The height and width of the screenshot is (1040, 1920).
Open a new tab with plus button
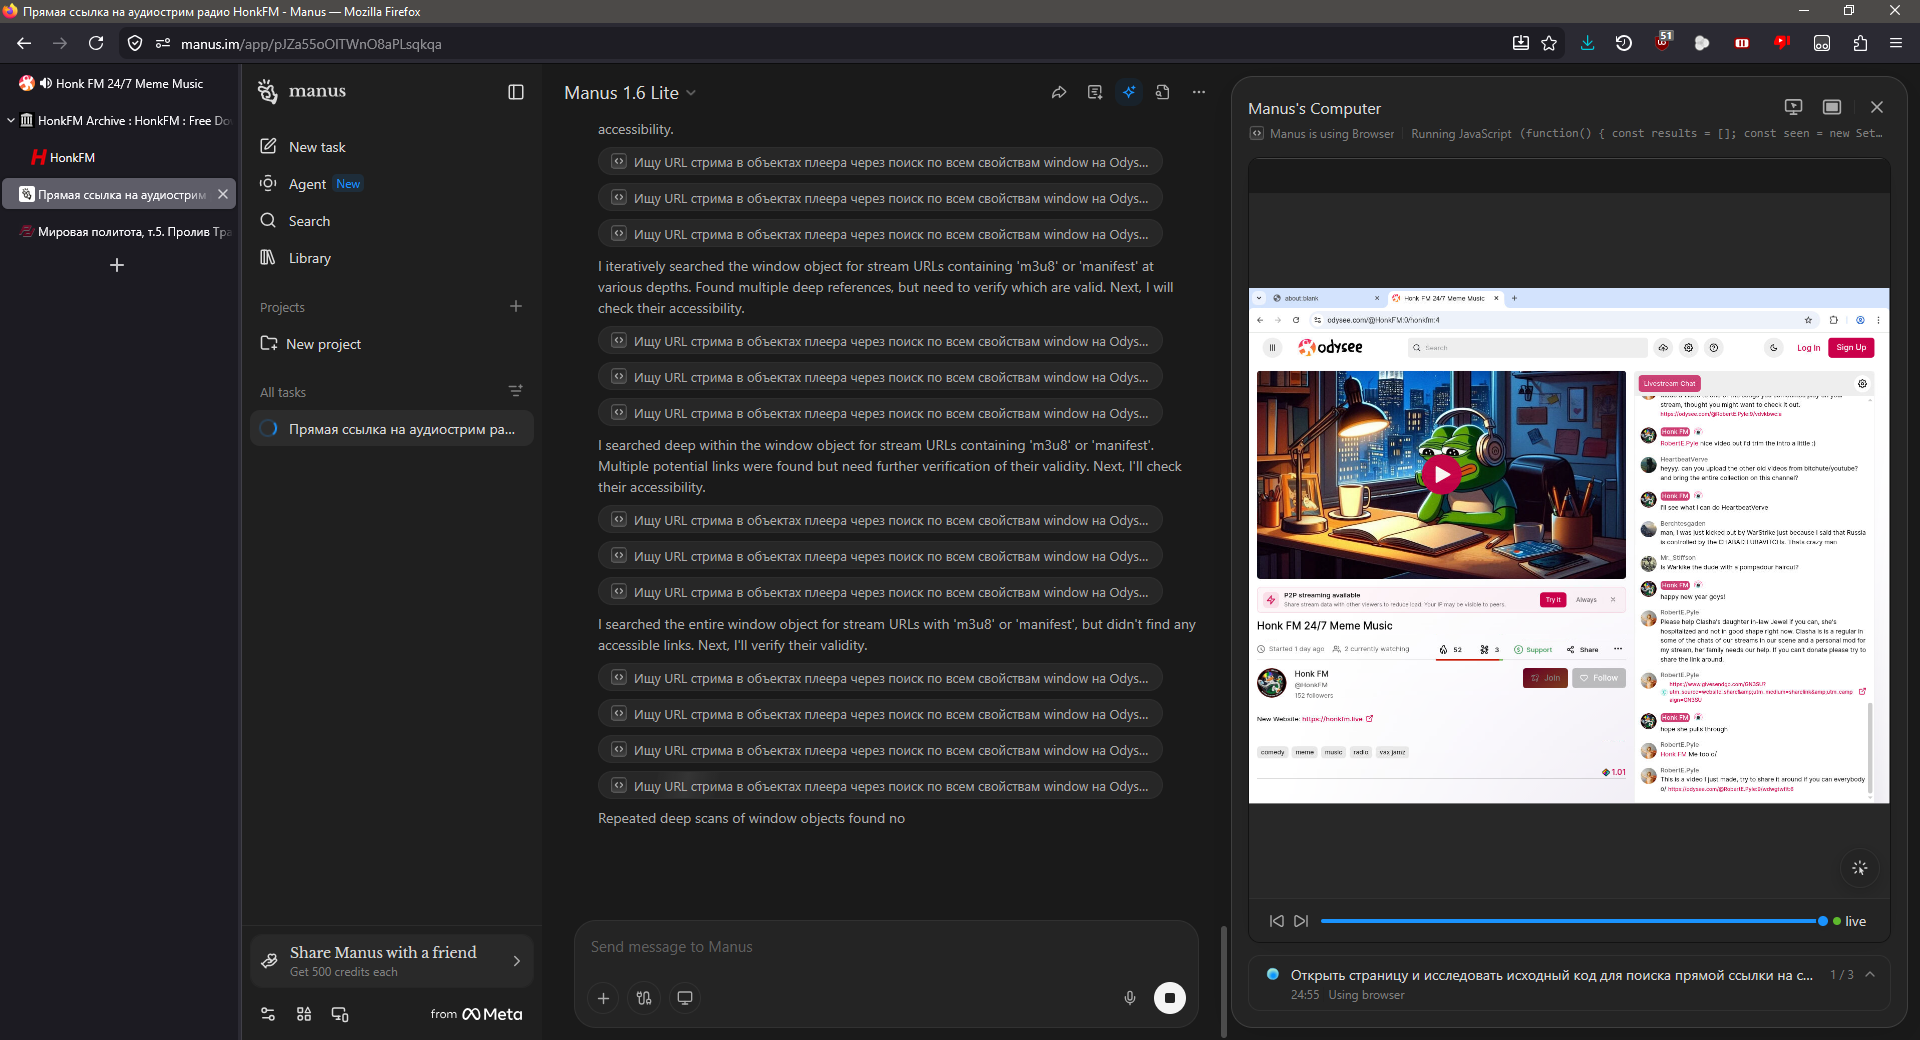[x=117, y=265]
